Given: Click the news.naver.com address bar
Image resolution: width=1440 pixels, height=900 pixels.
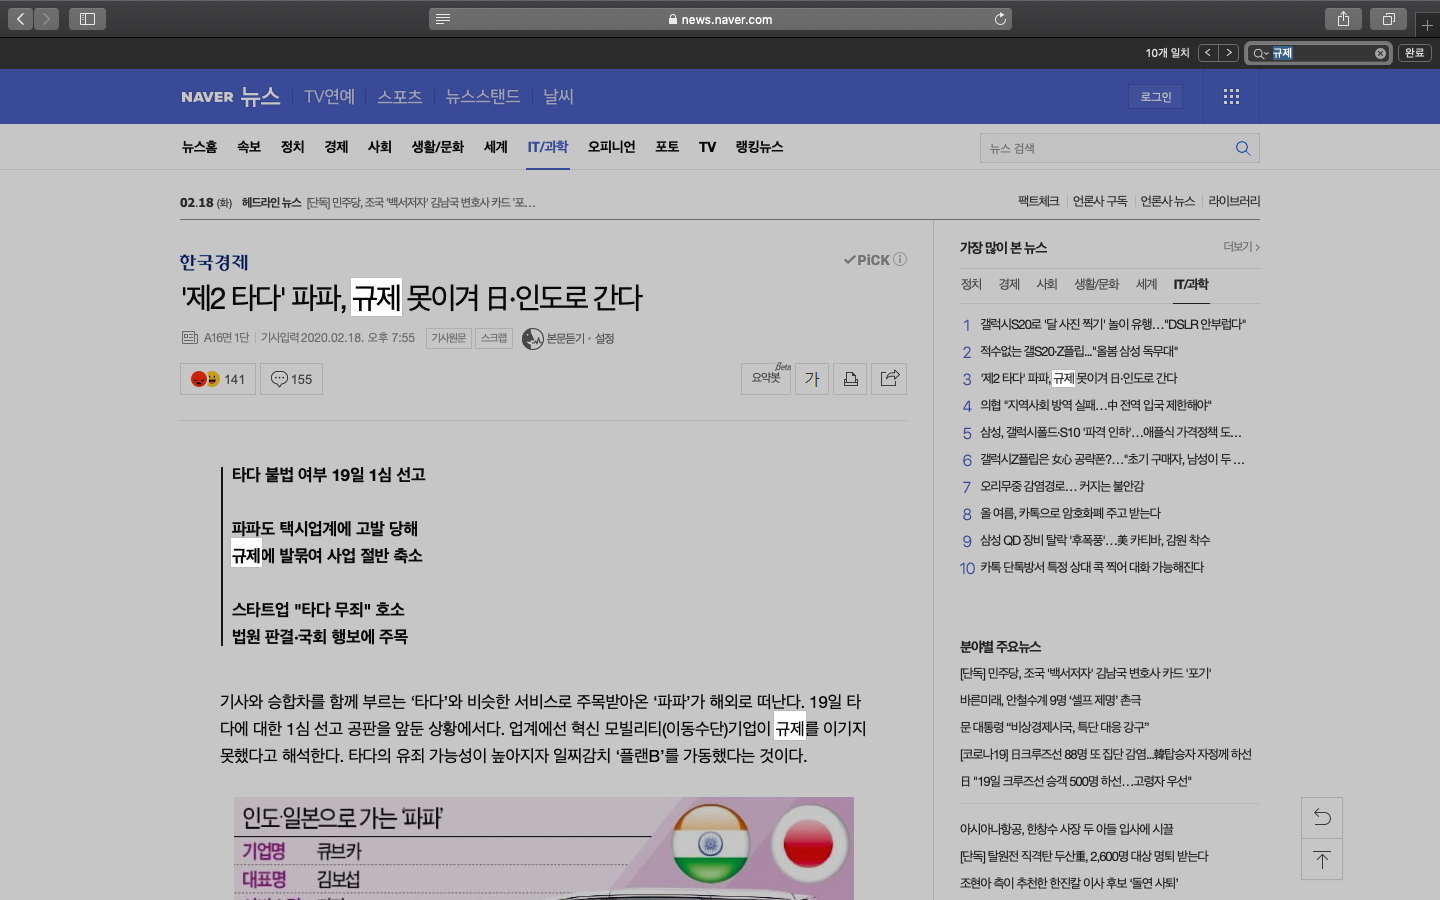Looking at the screenshot, I should 720,19.
